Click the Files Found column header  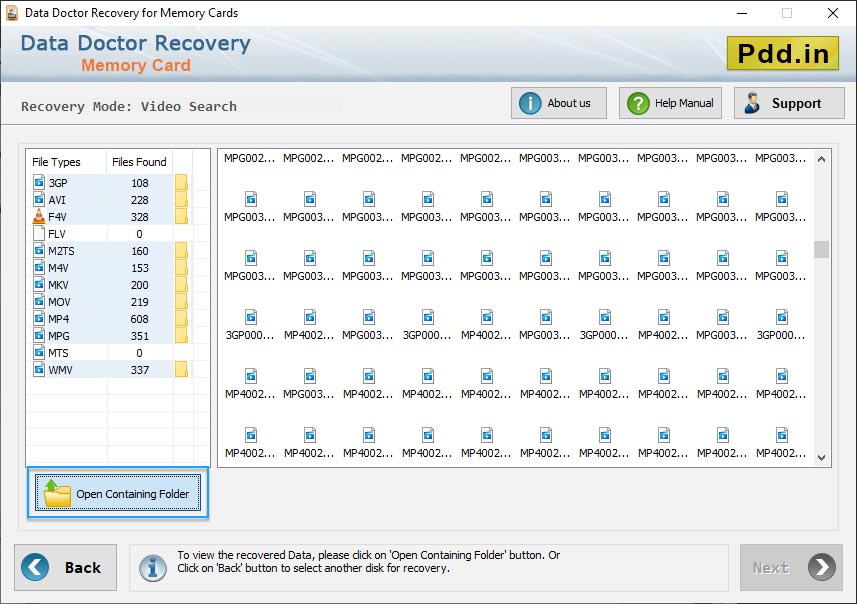pyautogui.click(x=139, y=162)
